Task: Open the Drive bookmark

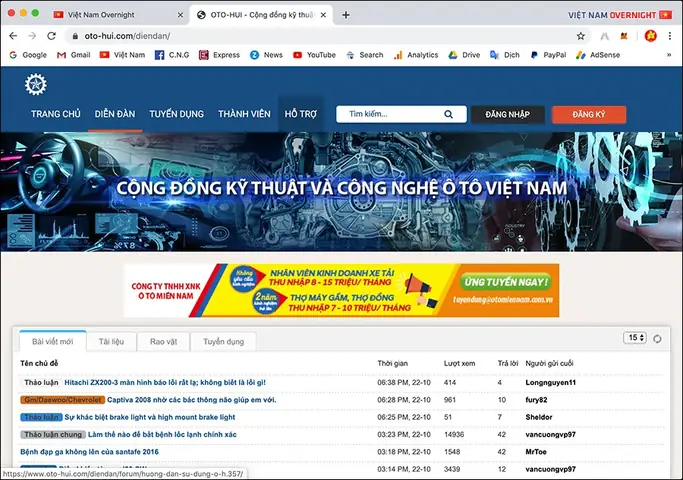Action: point(464,55)
